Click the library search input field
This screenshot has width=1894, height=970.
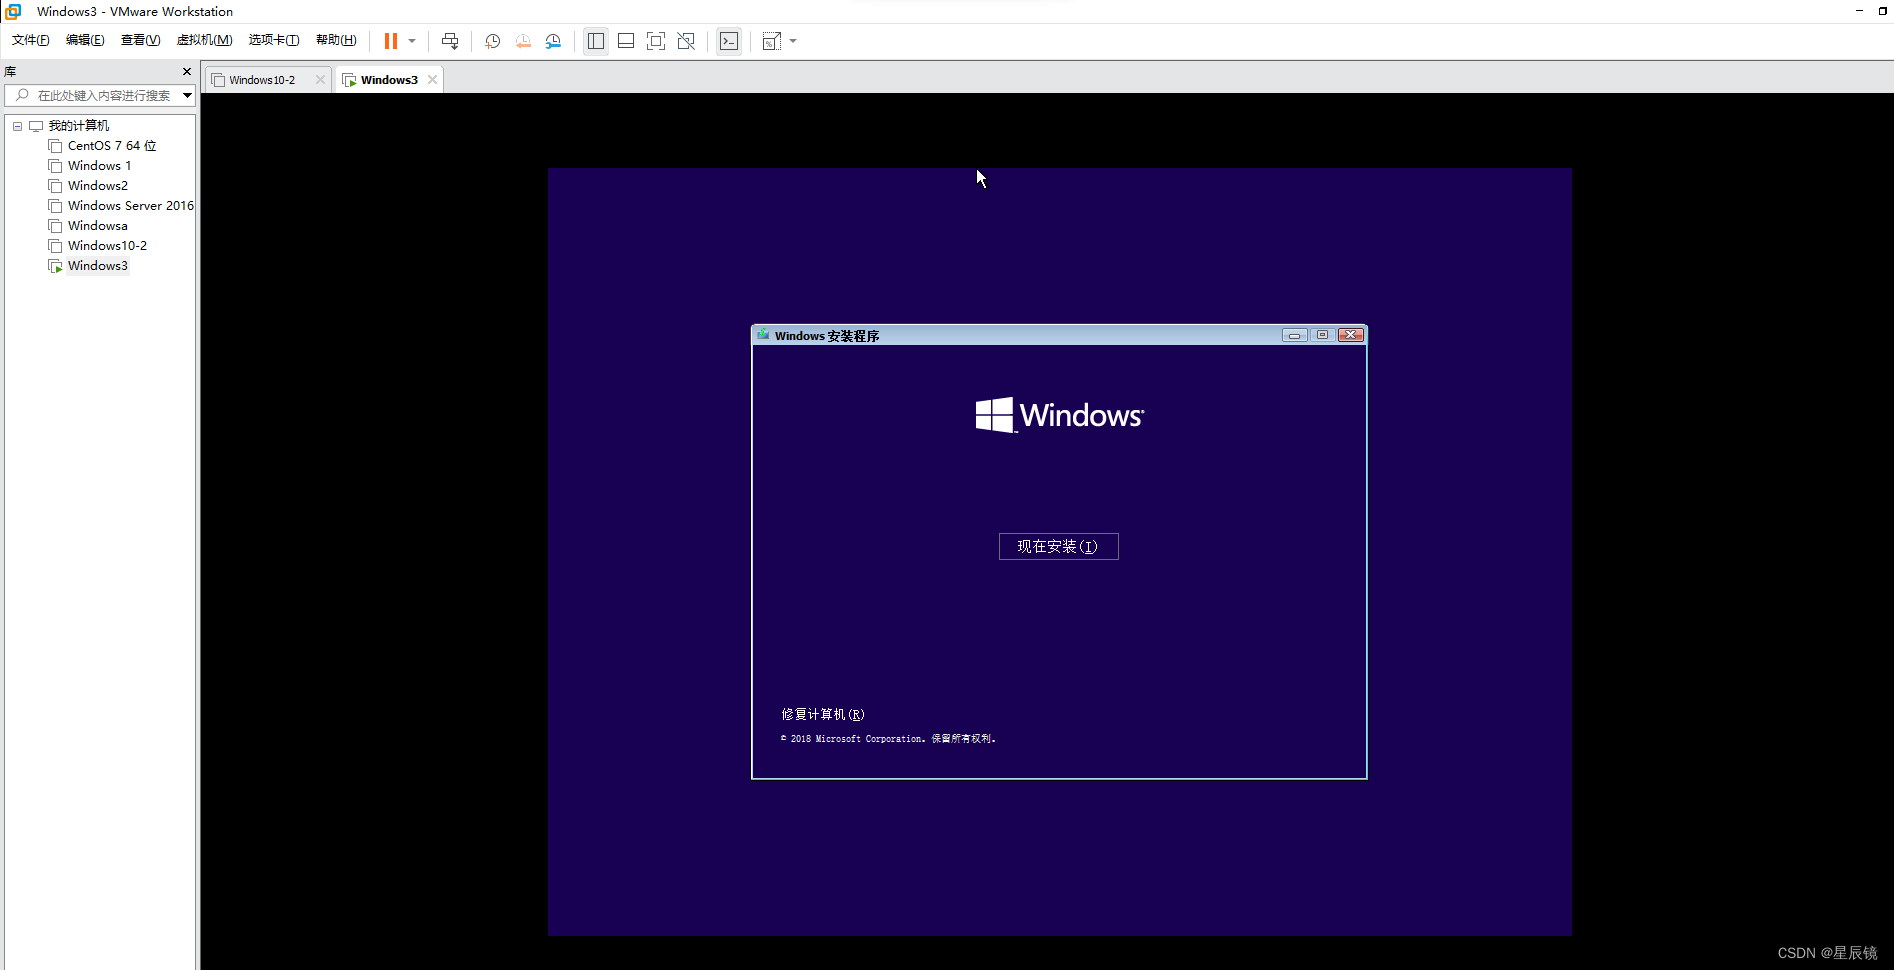click(102, 95)
